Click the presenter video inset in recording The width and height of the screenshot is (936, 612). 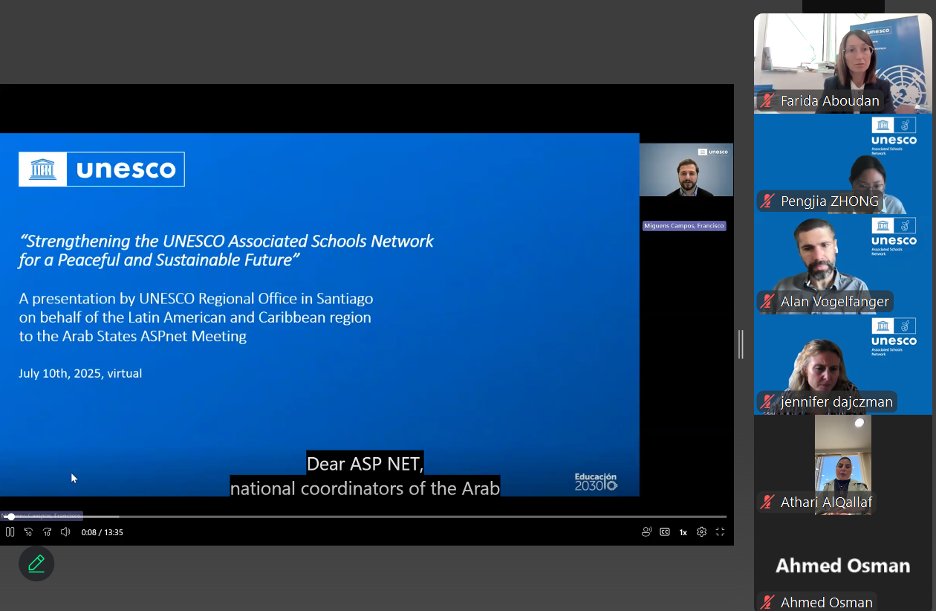[686, 170]
